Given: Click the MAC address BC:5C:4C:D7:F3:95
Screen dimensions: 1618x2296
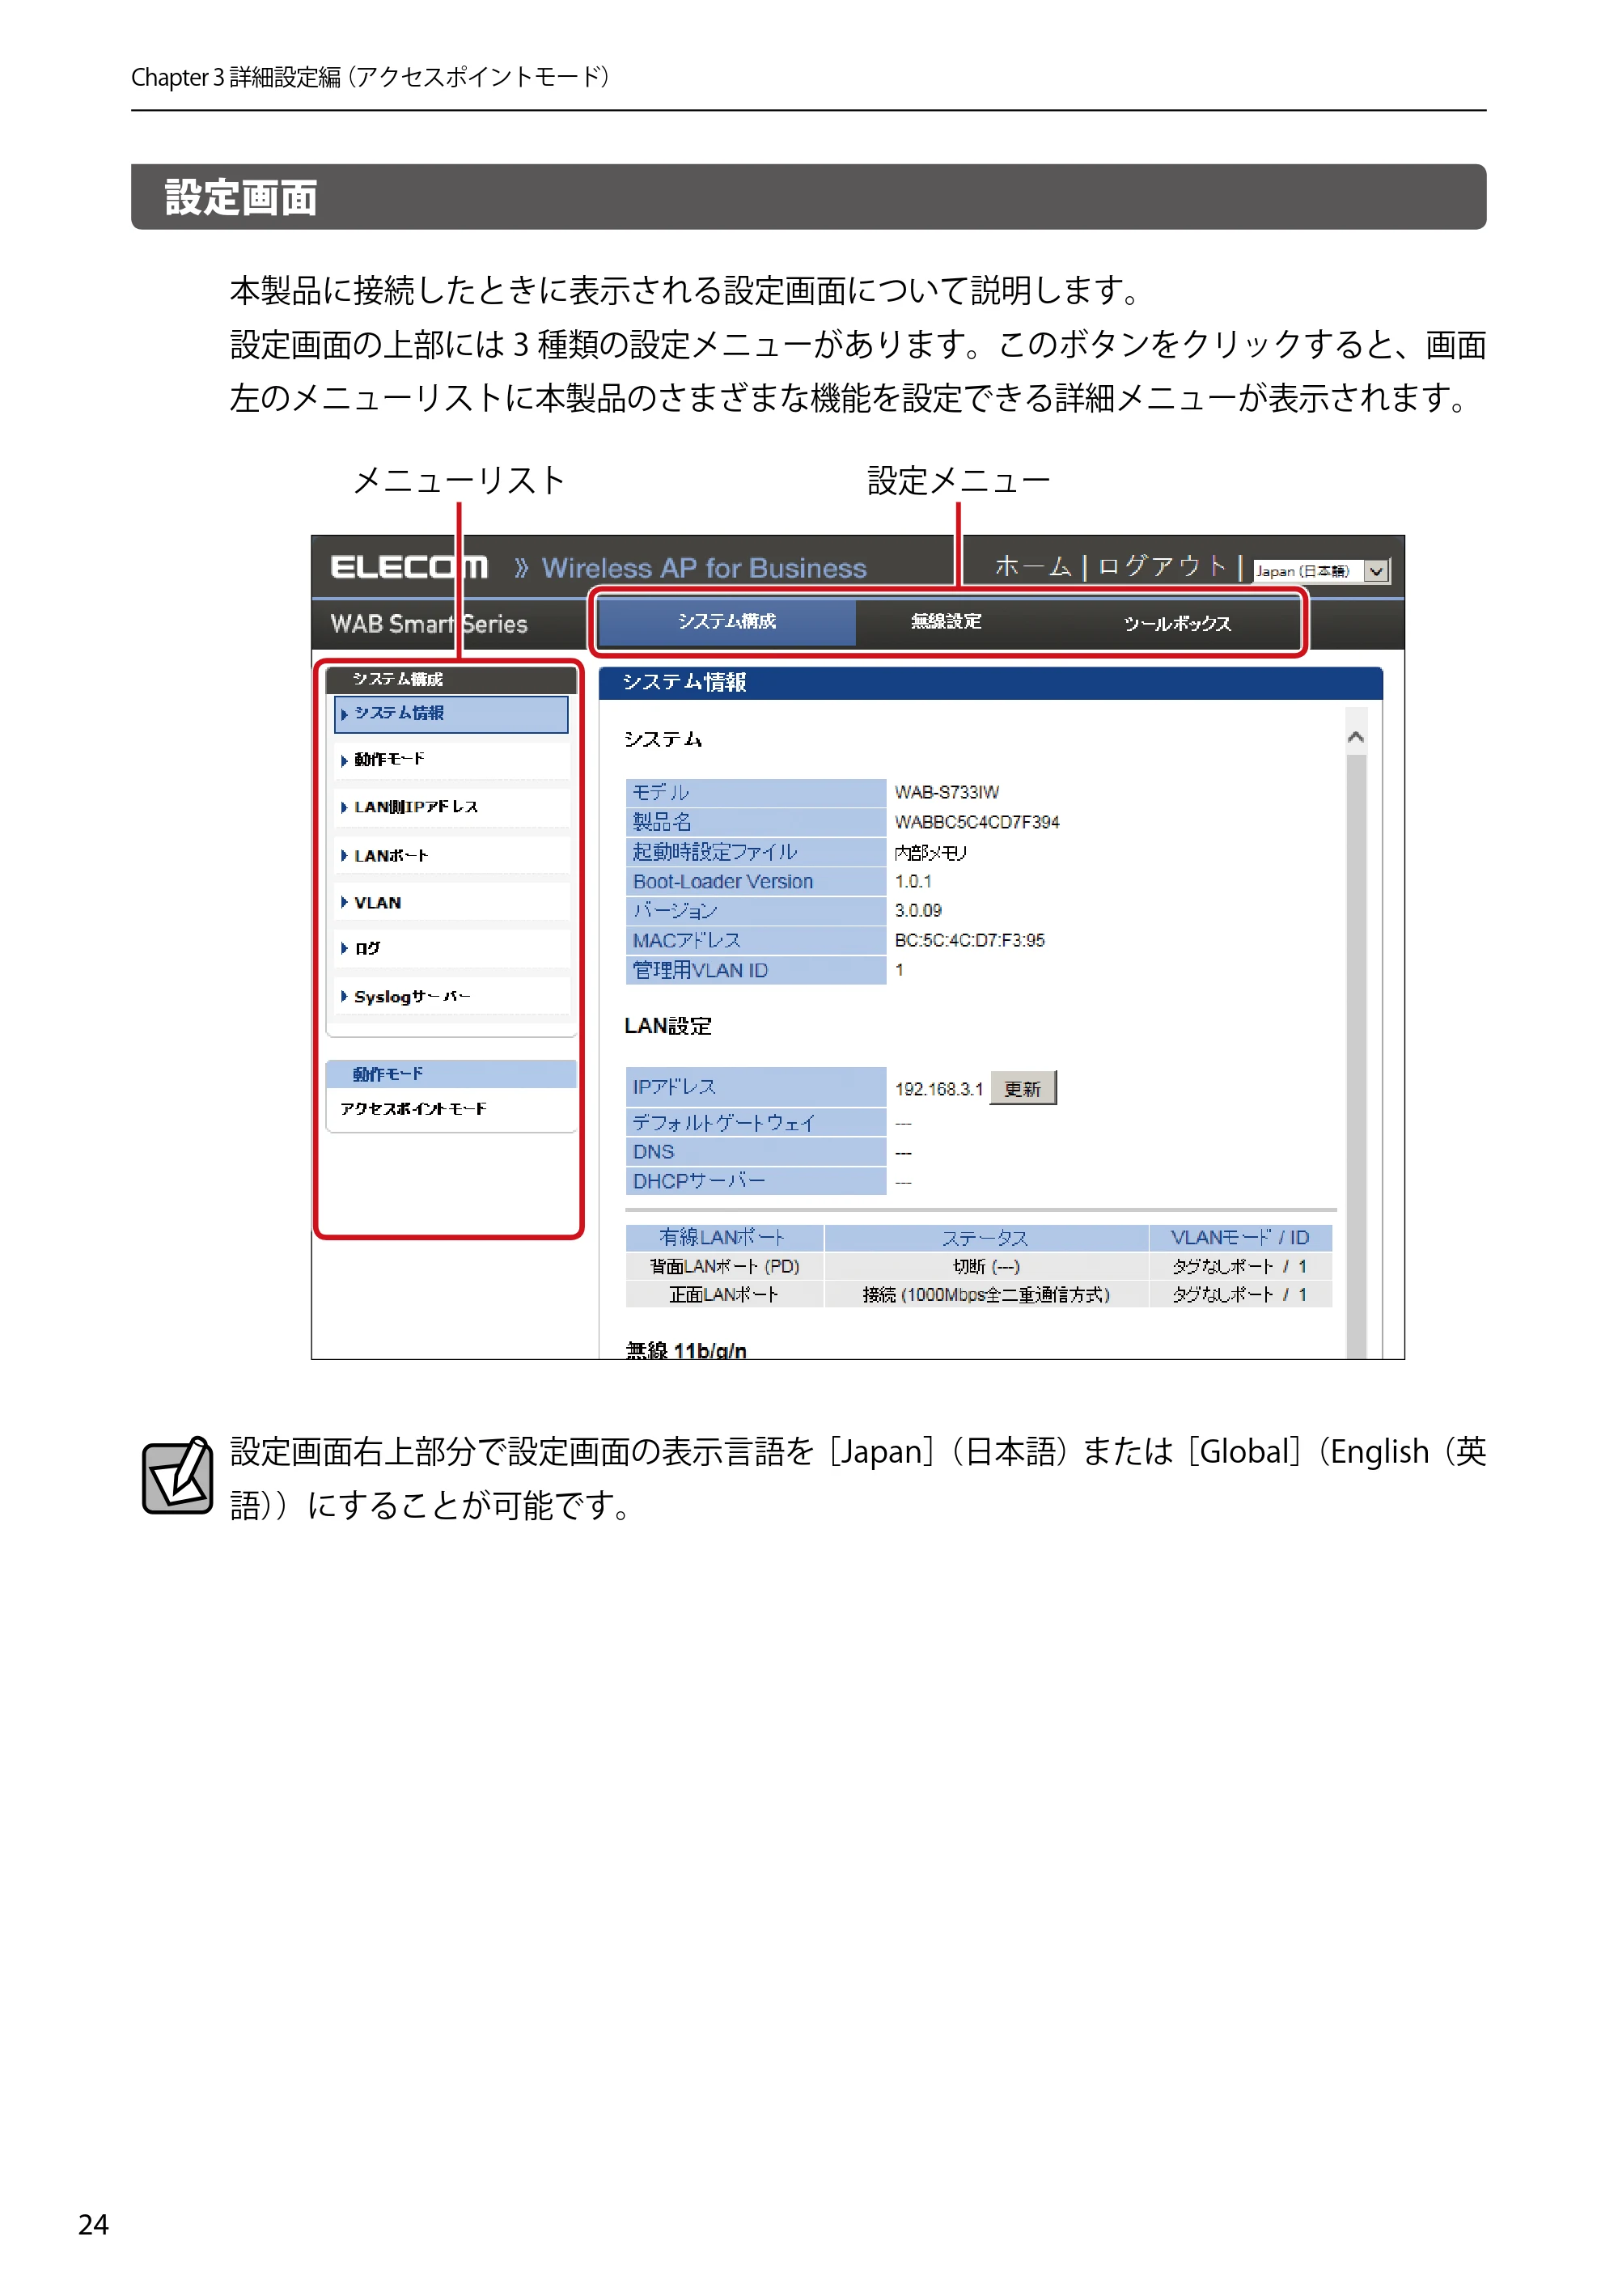Looking at the screenshot, I should click(x=969, y=940).
